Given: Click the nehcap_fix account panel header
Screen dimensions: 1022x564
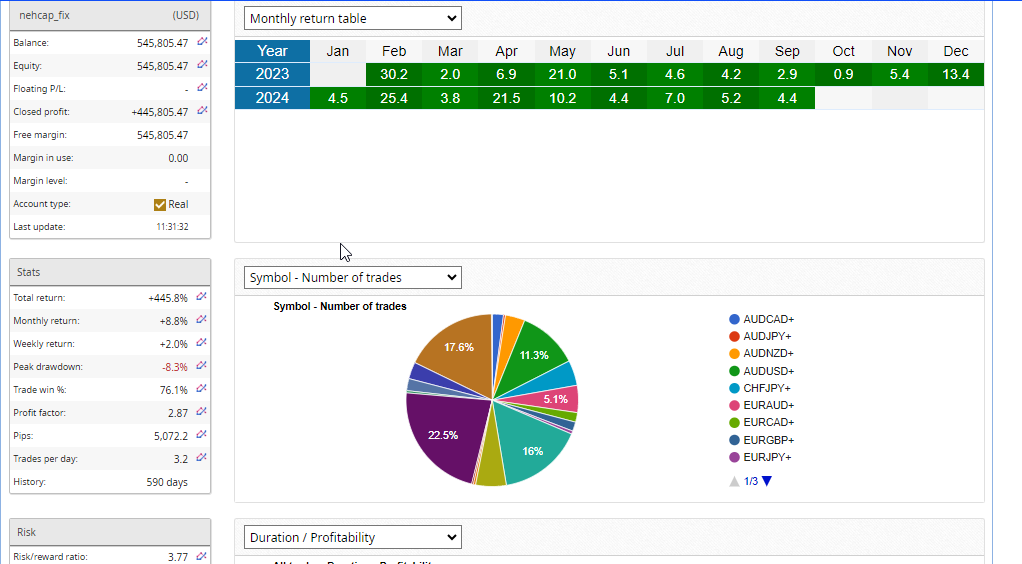Looking at the screenshot, I should click(x=110, y=16).
